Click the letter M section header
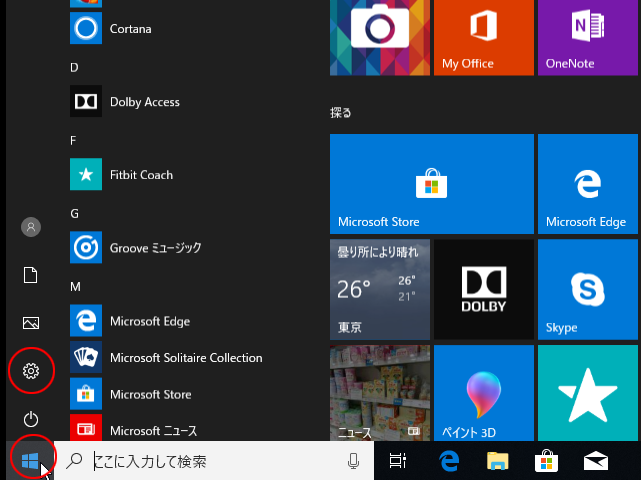Image resolution: width=641 pixels, height=480 pixels. 75,286
